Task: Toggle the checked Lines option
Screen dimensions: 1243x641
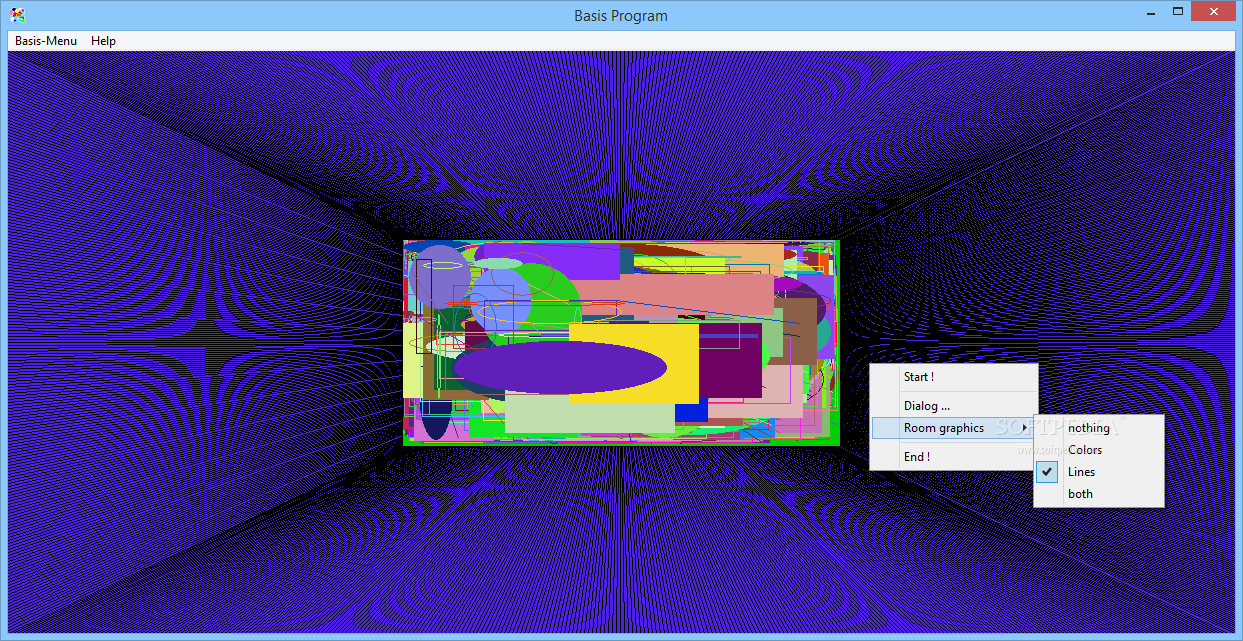Action: coord(1098,472)
